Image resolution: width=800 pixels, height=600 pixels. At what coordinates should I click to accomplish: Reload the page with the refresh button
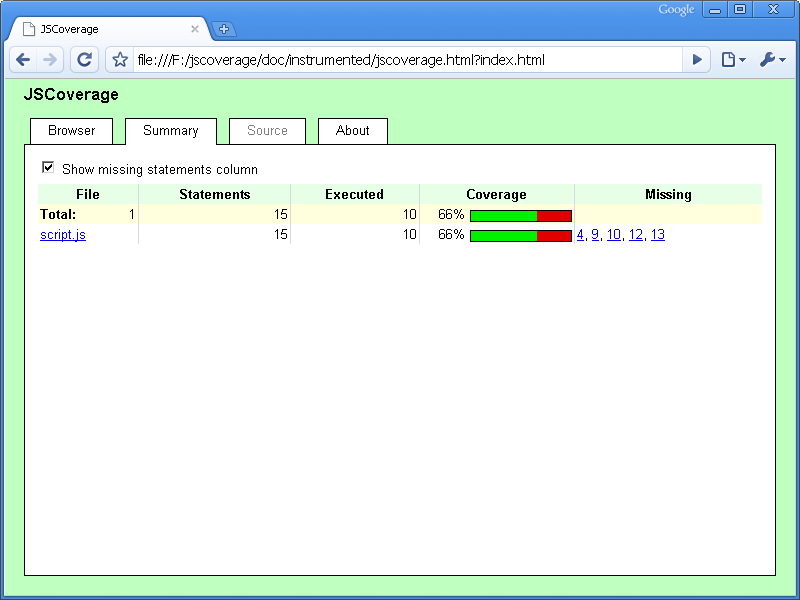85,60
